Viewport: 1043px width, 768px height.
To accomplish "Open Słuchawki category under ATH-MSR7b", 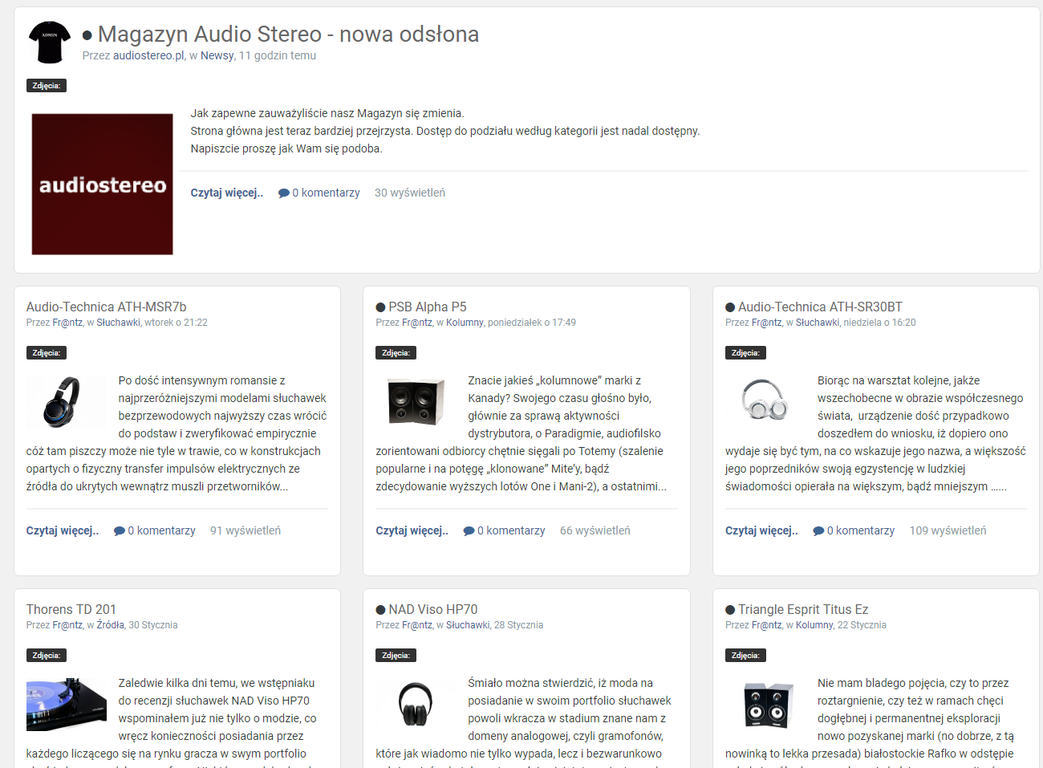I will pos(118,322).
